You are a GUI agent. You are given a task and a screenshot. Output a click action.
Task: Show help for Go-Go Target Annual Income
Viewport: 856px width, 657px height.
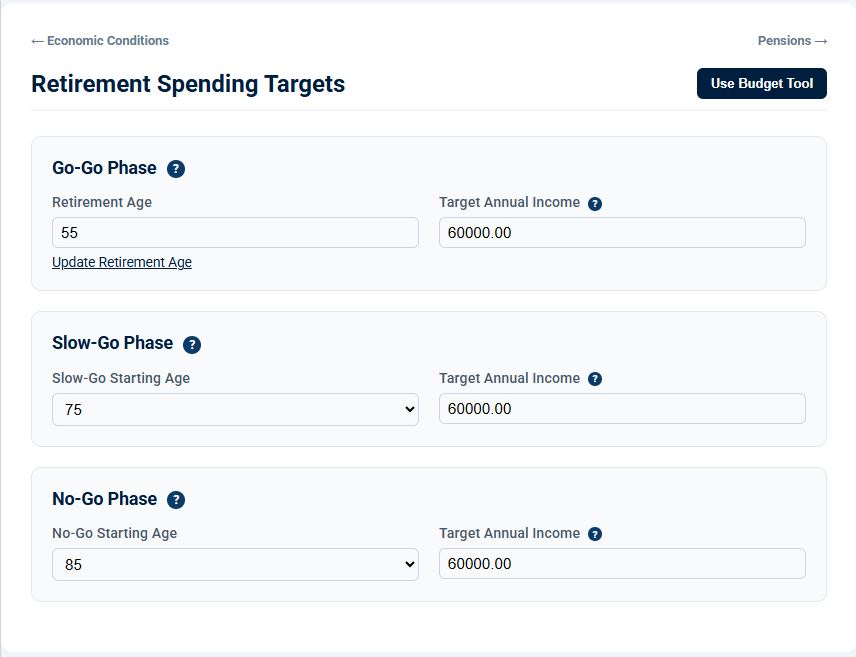point(595,204)
